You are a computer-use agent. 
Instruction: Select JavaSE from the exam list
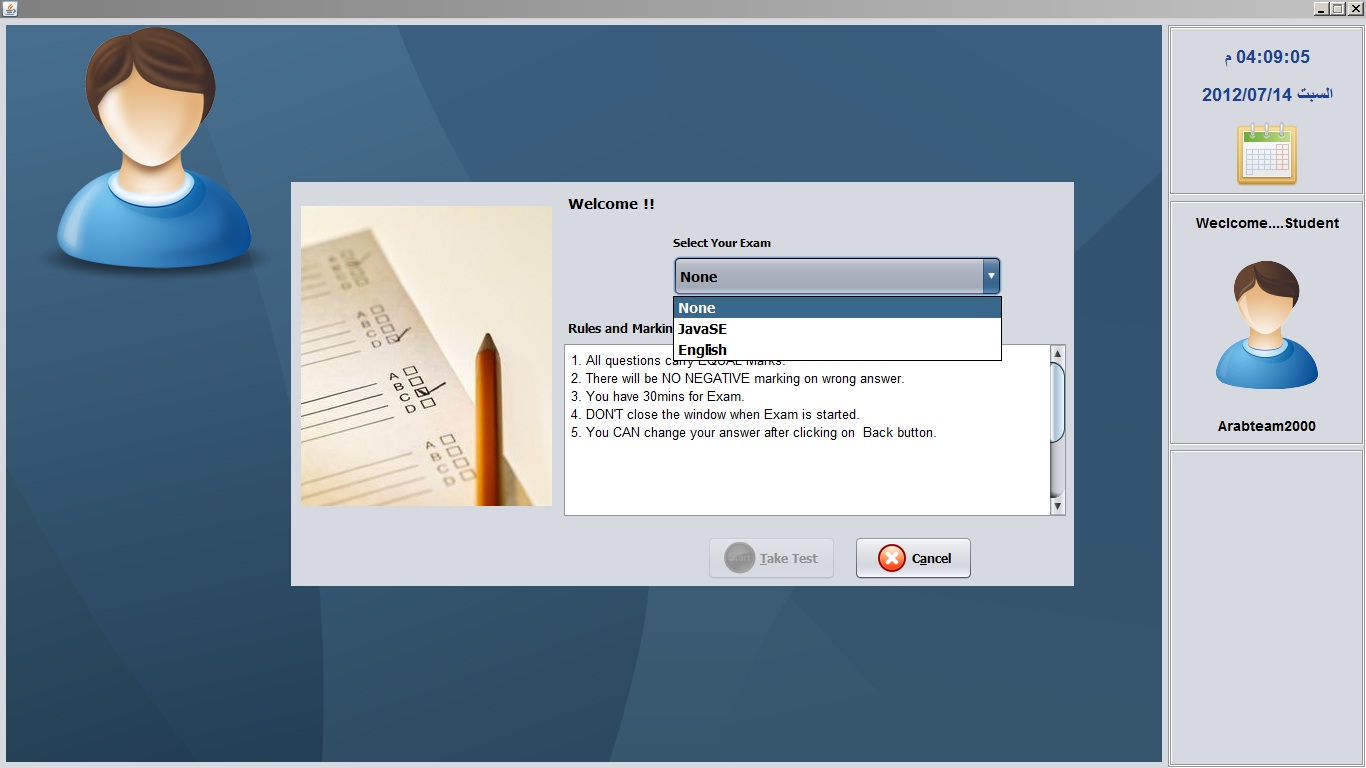point(837,329)
